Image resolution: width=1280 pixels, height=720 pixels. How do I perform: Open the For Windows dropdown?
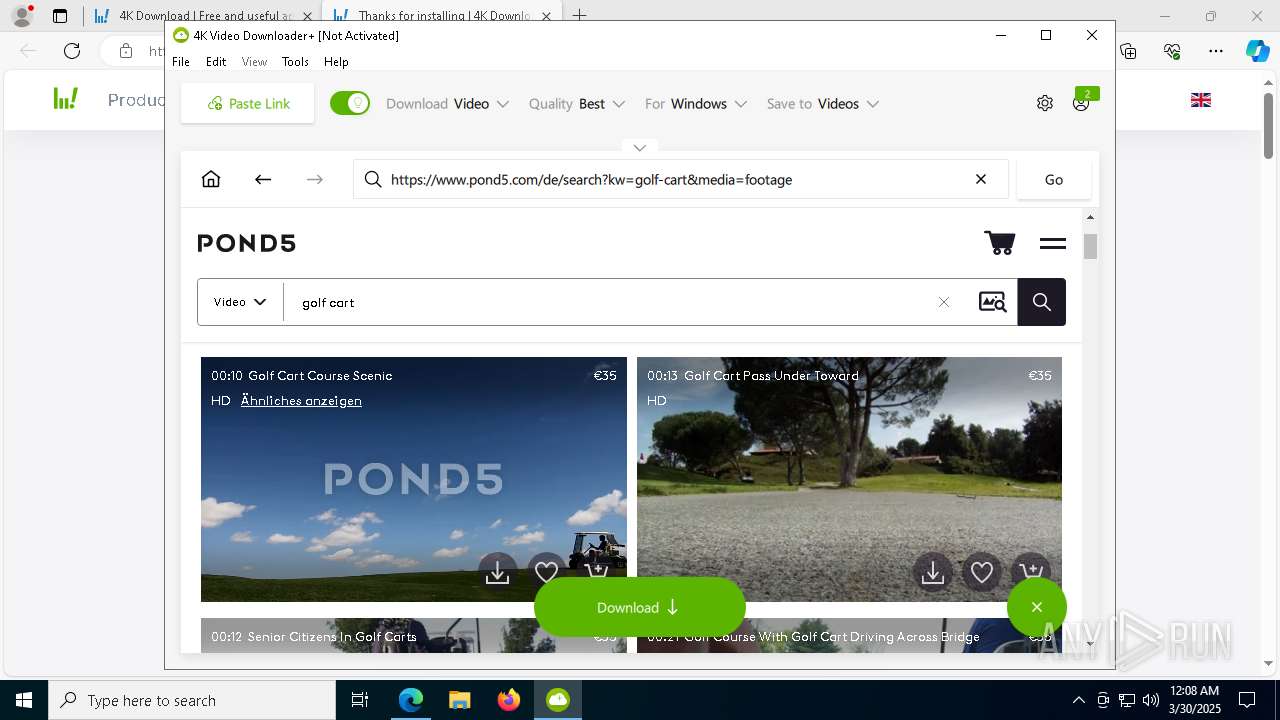point(696,104)
